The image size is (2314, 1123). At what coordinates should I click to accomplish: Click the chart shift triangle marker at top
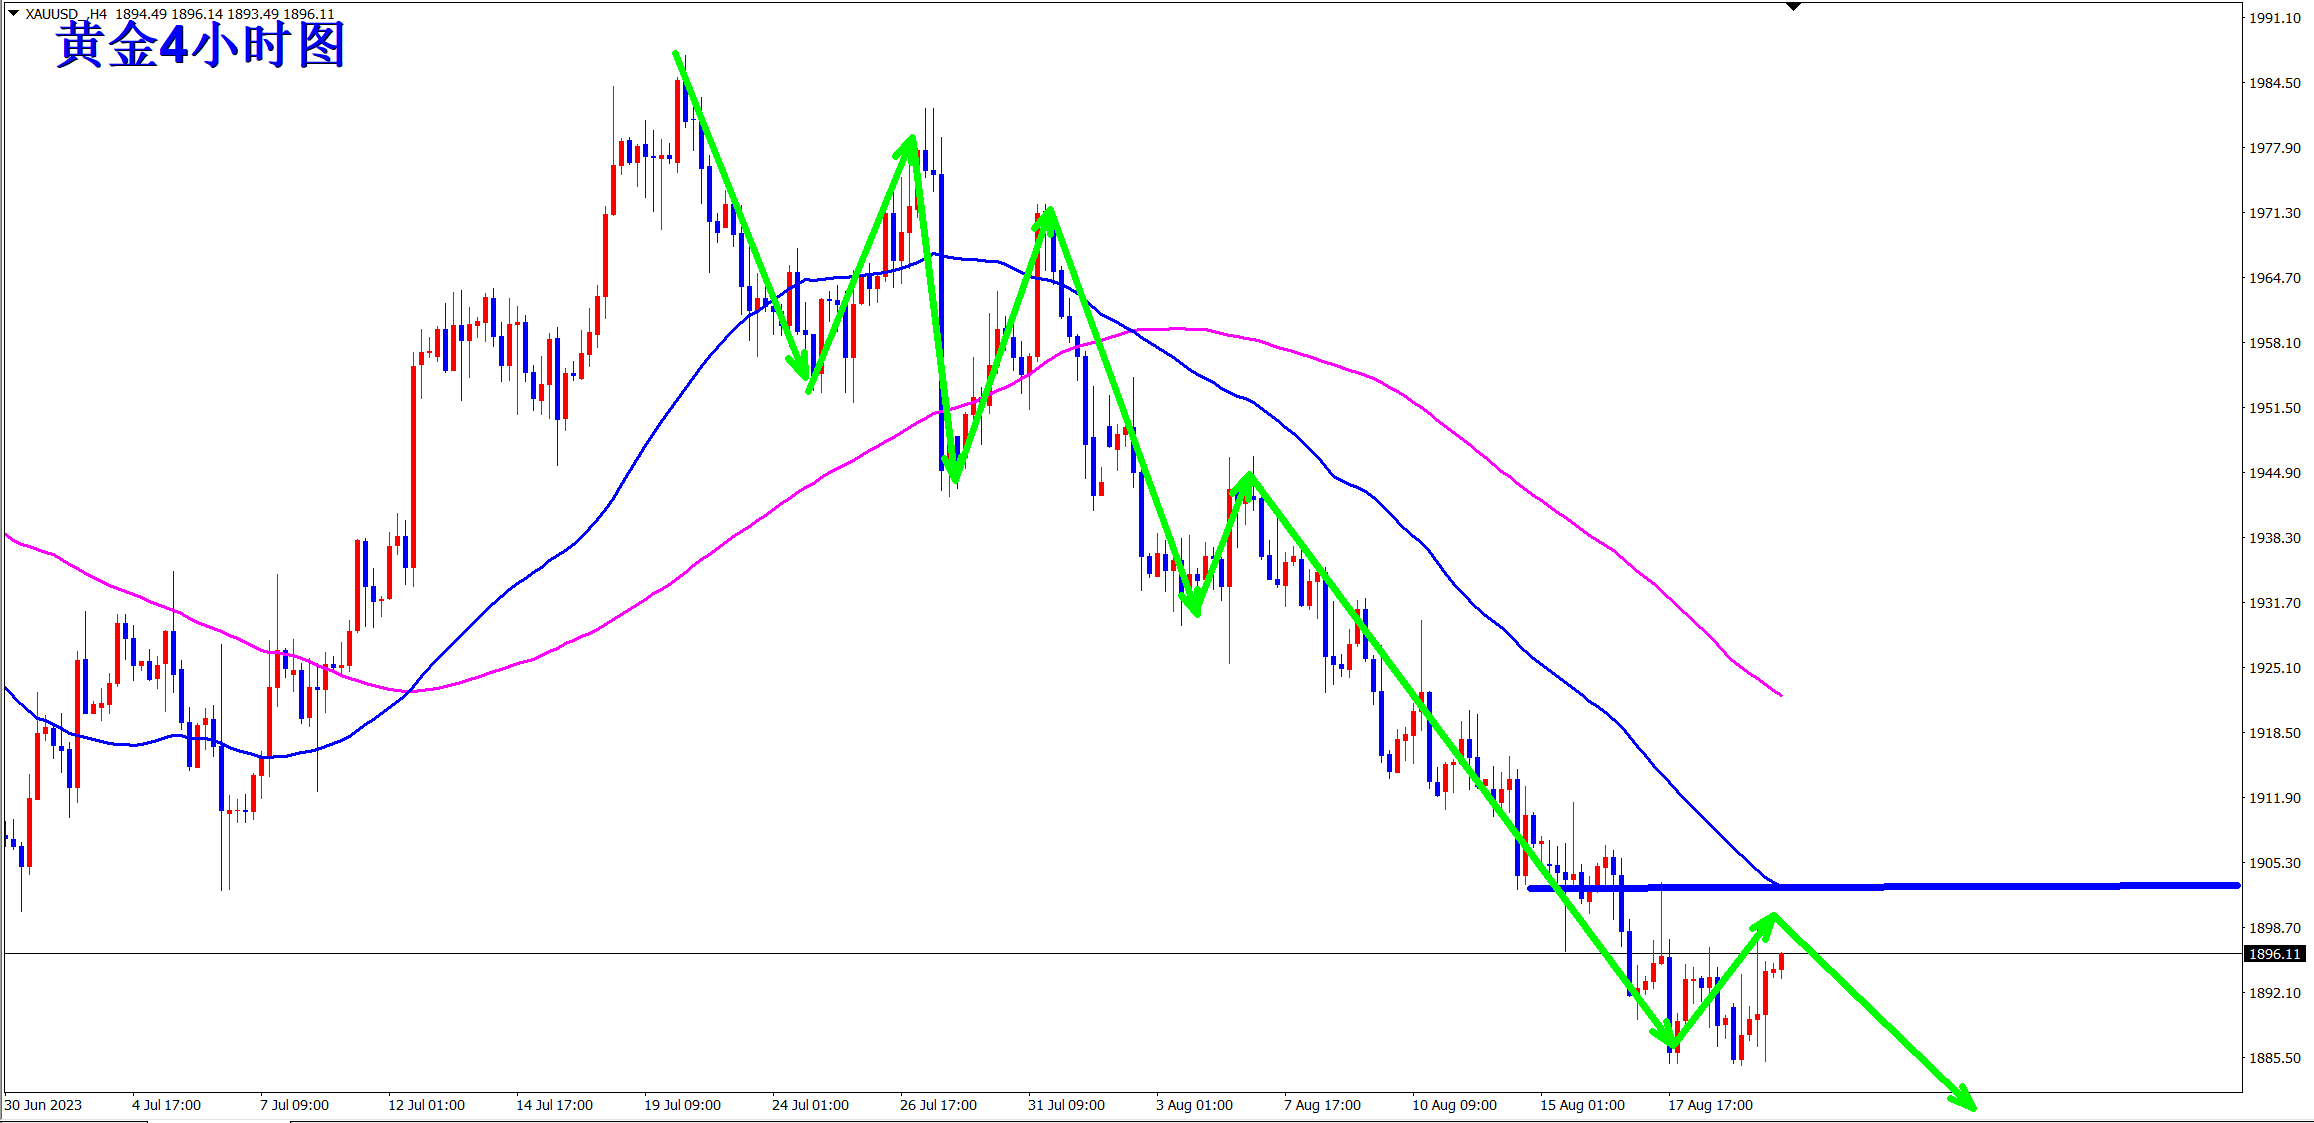tap(1793, 6)
